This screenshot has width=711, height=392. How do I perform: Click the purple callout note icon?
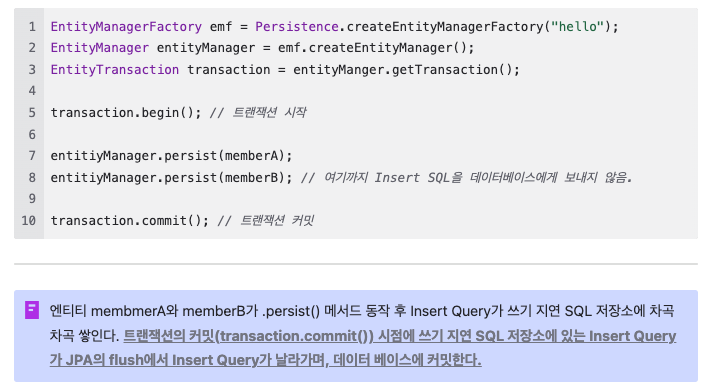32,310
